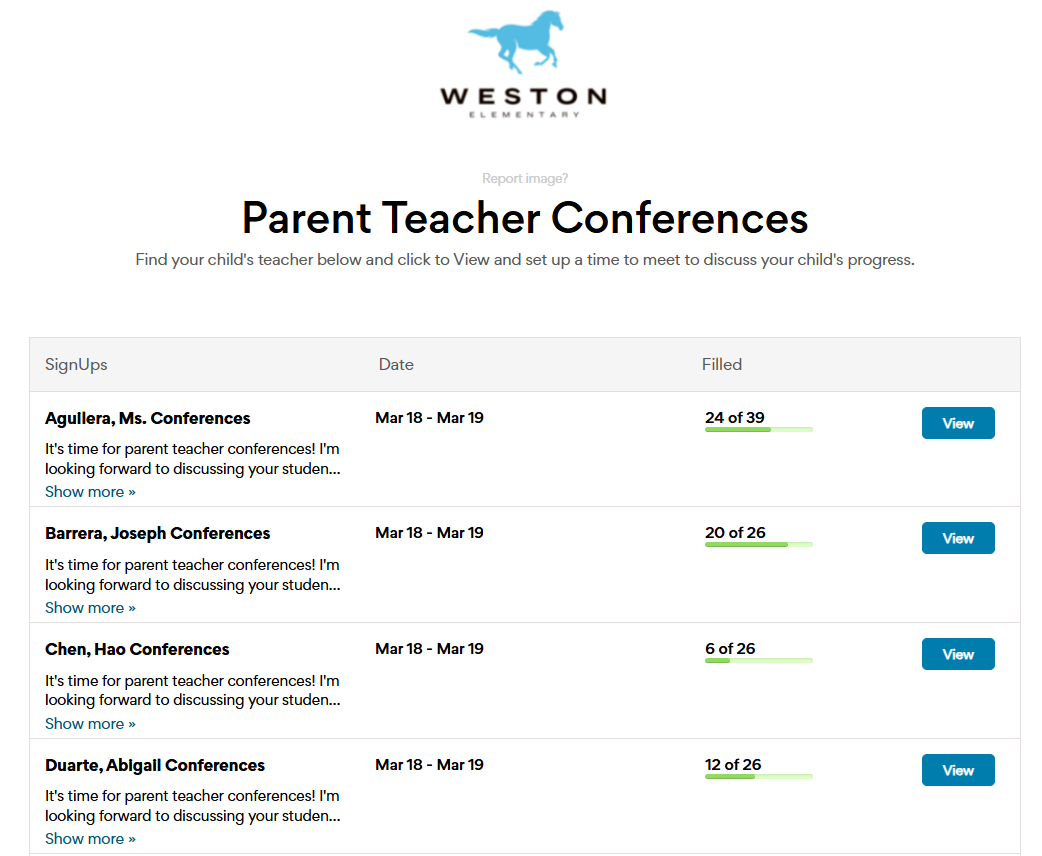View Aguilera, Ms. Conferences sign up
This screenshot has width=1042, height=856.
click(958, 423)
